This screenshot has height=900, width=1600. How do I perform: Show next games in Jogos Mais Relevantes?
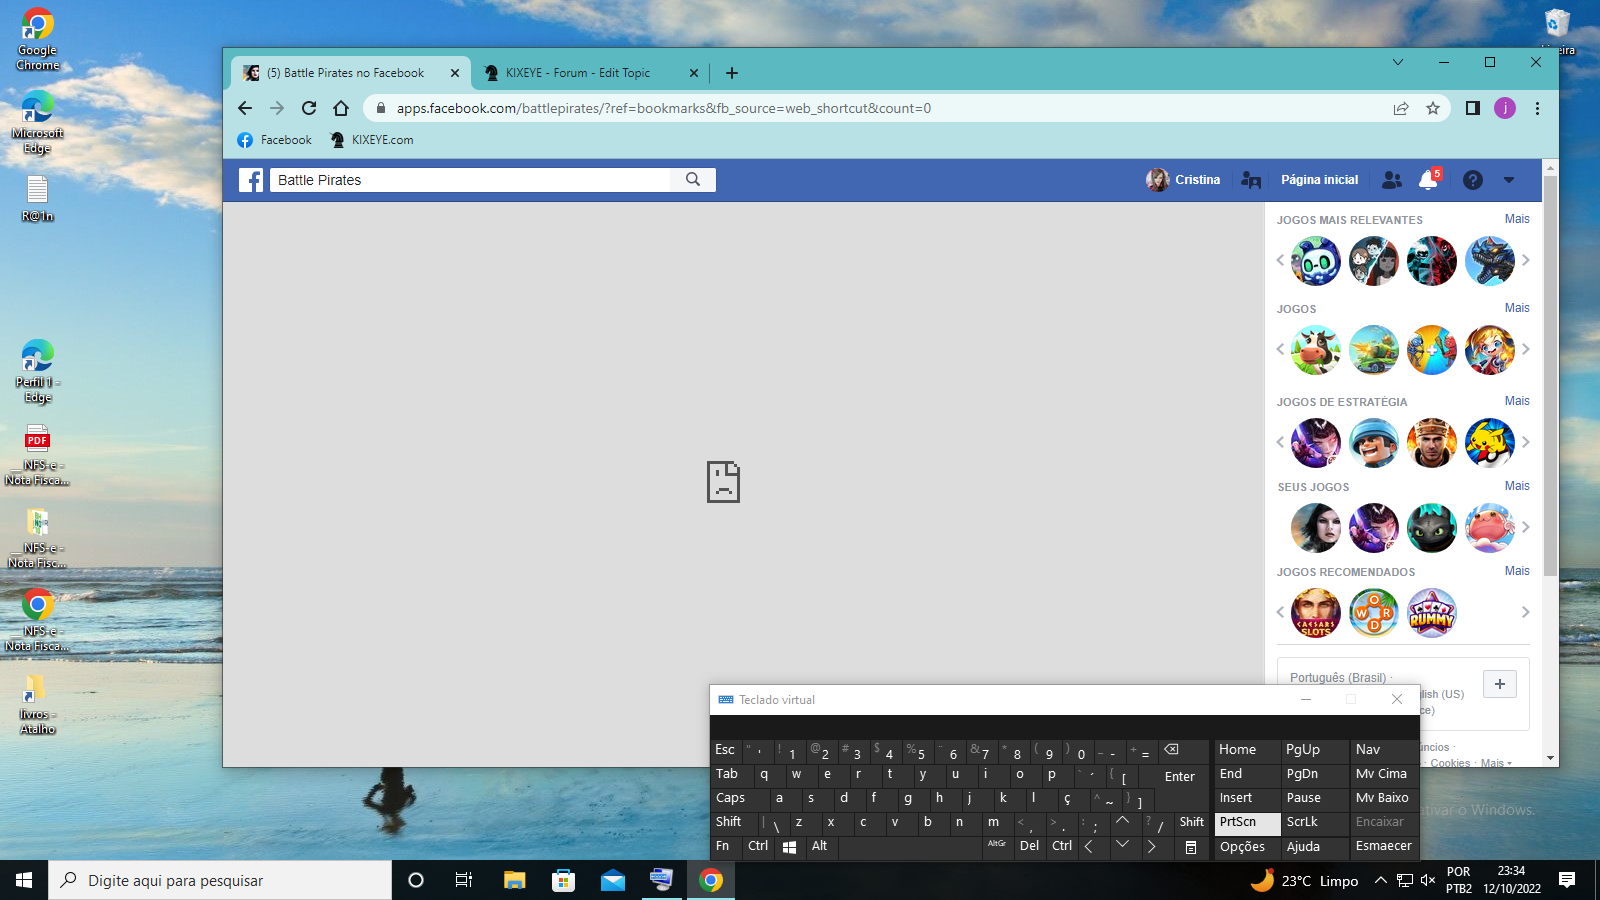[1526, 260]
